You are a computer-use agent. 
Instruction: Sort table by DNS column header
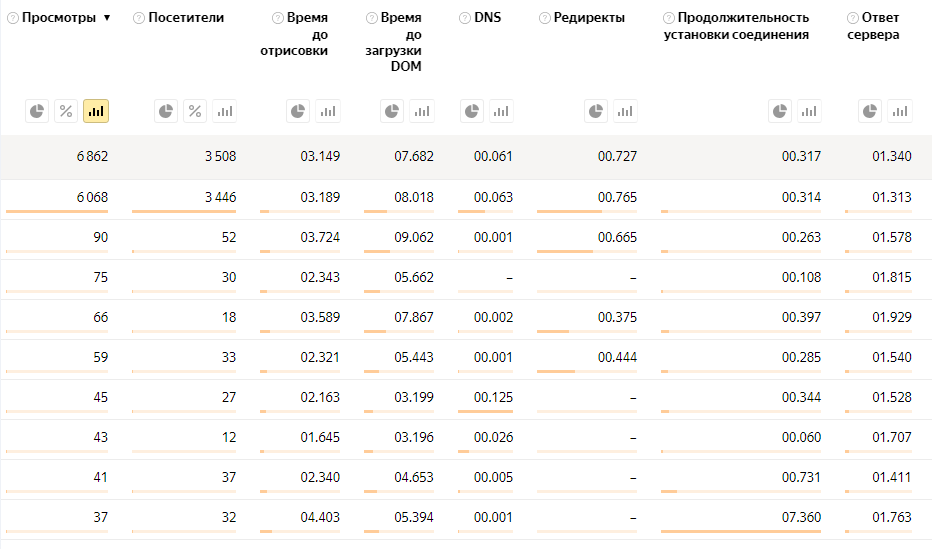488,18
